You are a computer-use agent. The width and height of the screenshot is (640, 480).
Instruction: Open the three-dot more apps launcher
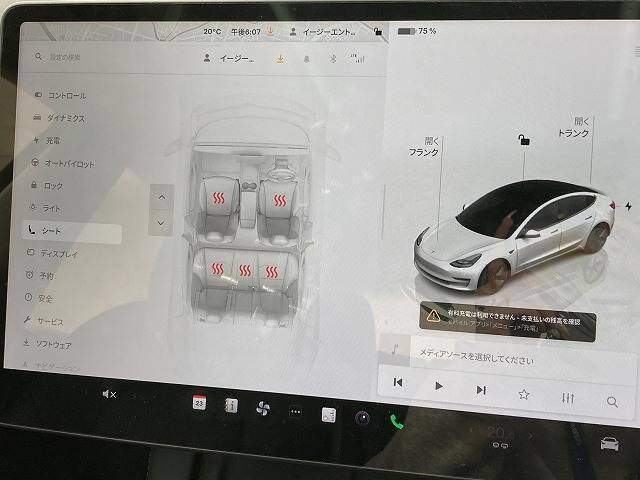click(295, 411)
